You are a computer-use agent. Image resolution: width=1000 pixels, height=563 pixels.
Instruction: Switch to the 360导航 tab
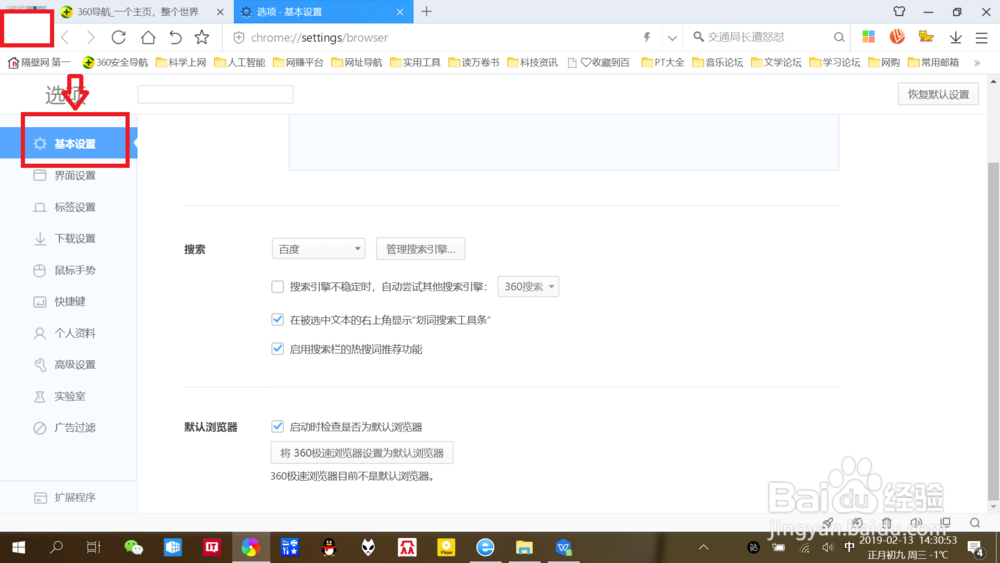pyautogui.click(x=138, y=12)
